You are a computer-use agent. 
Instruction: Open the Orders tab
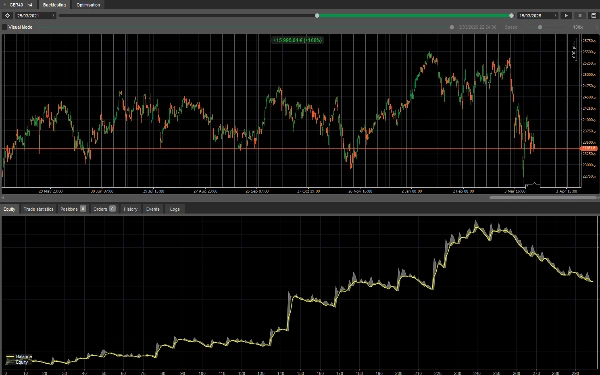tap(104, 209)
